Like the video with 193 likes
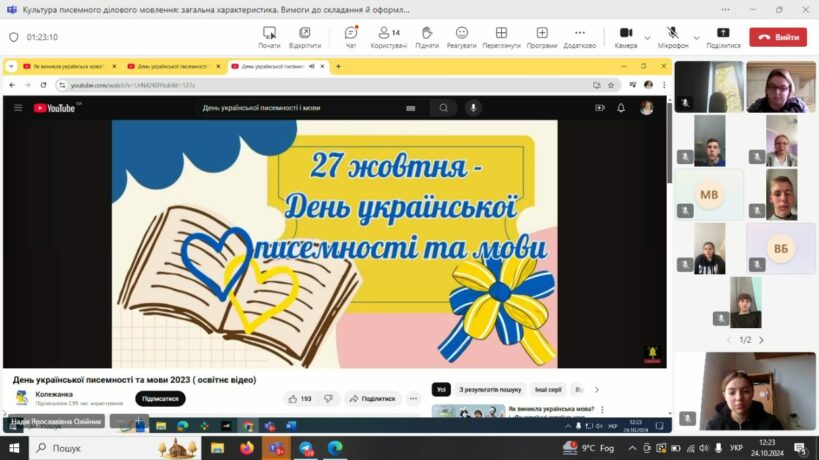 click(x=299, y=398)
